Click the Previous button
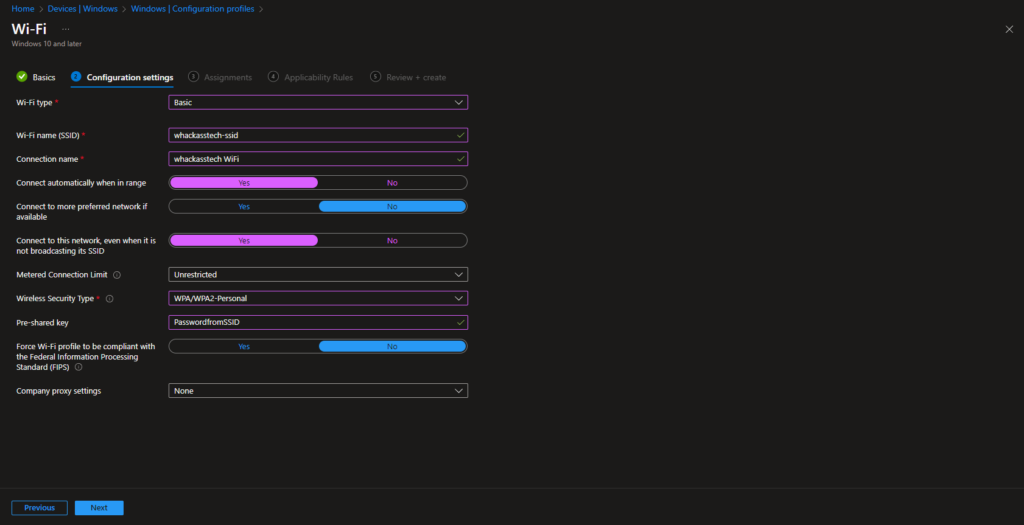This screenshot has width=1024, height=525. click(x=39, y=508)
